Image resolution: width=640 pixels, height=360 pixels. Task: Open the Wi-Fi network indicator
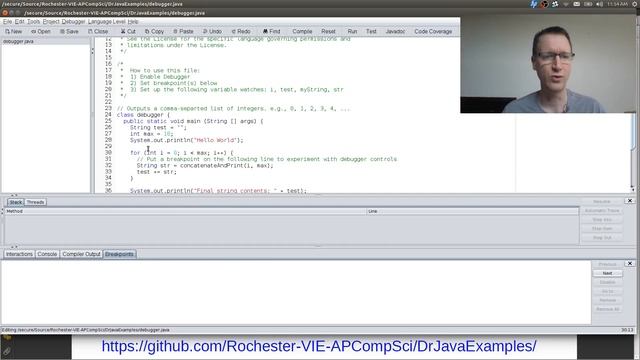click(566, 4)
